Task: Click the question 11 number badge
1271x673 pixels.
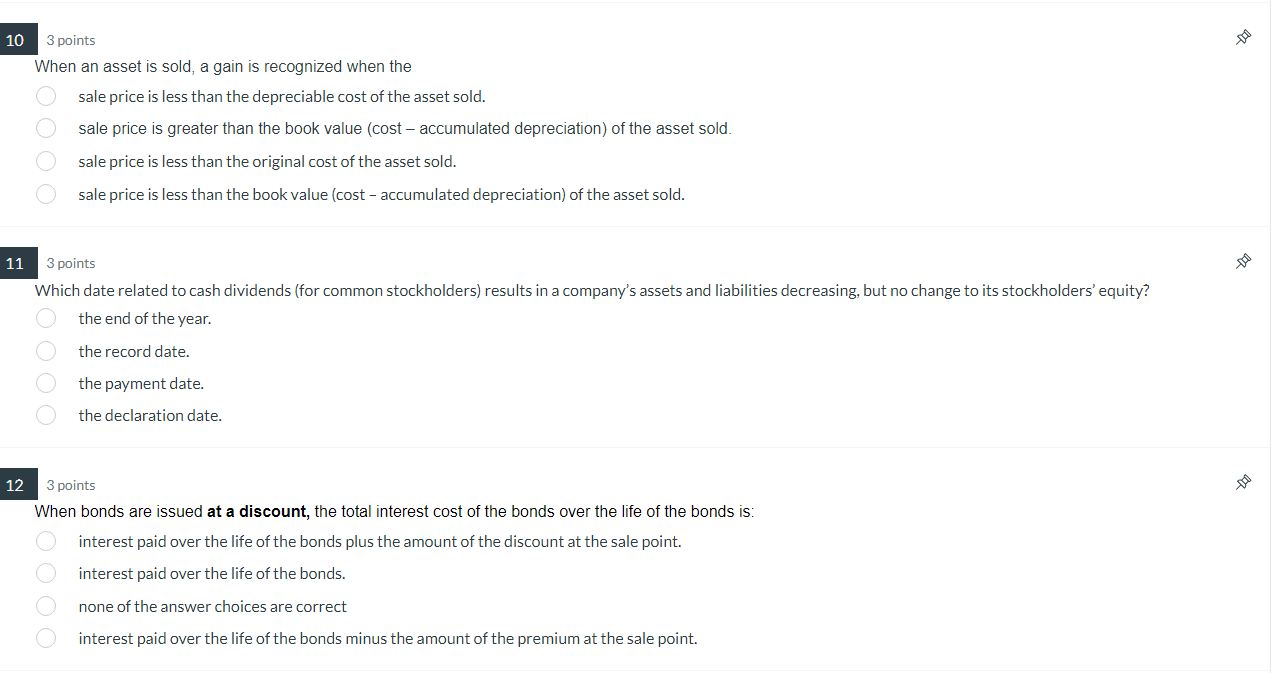Action: click(x=16, y=262)
